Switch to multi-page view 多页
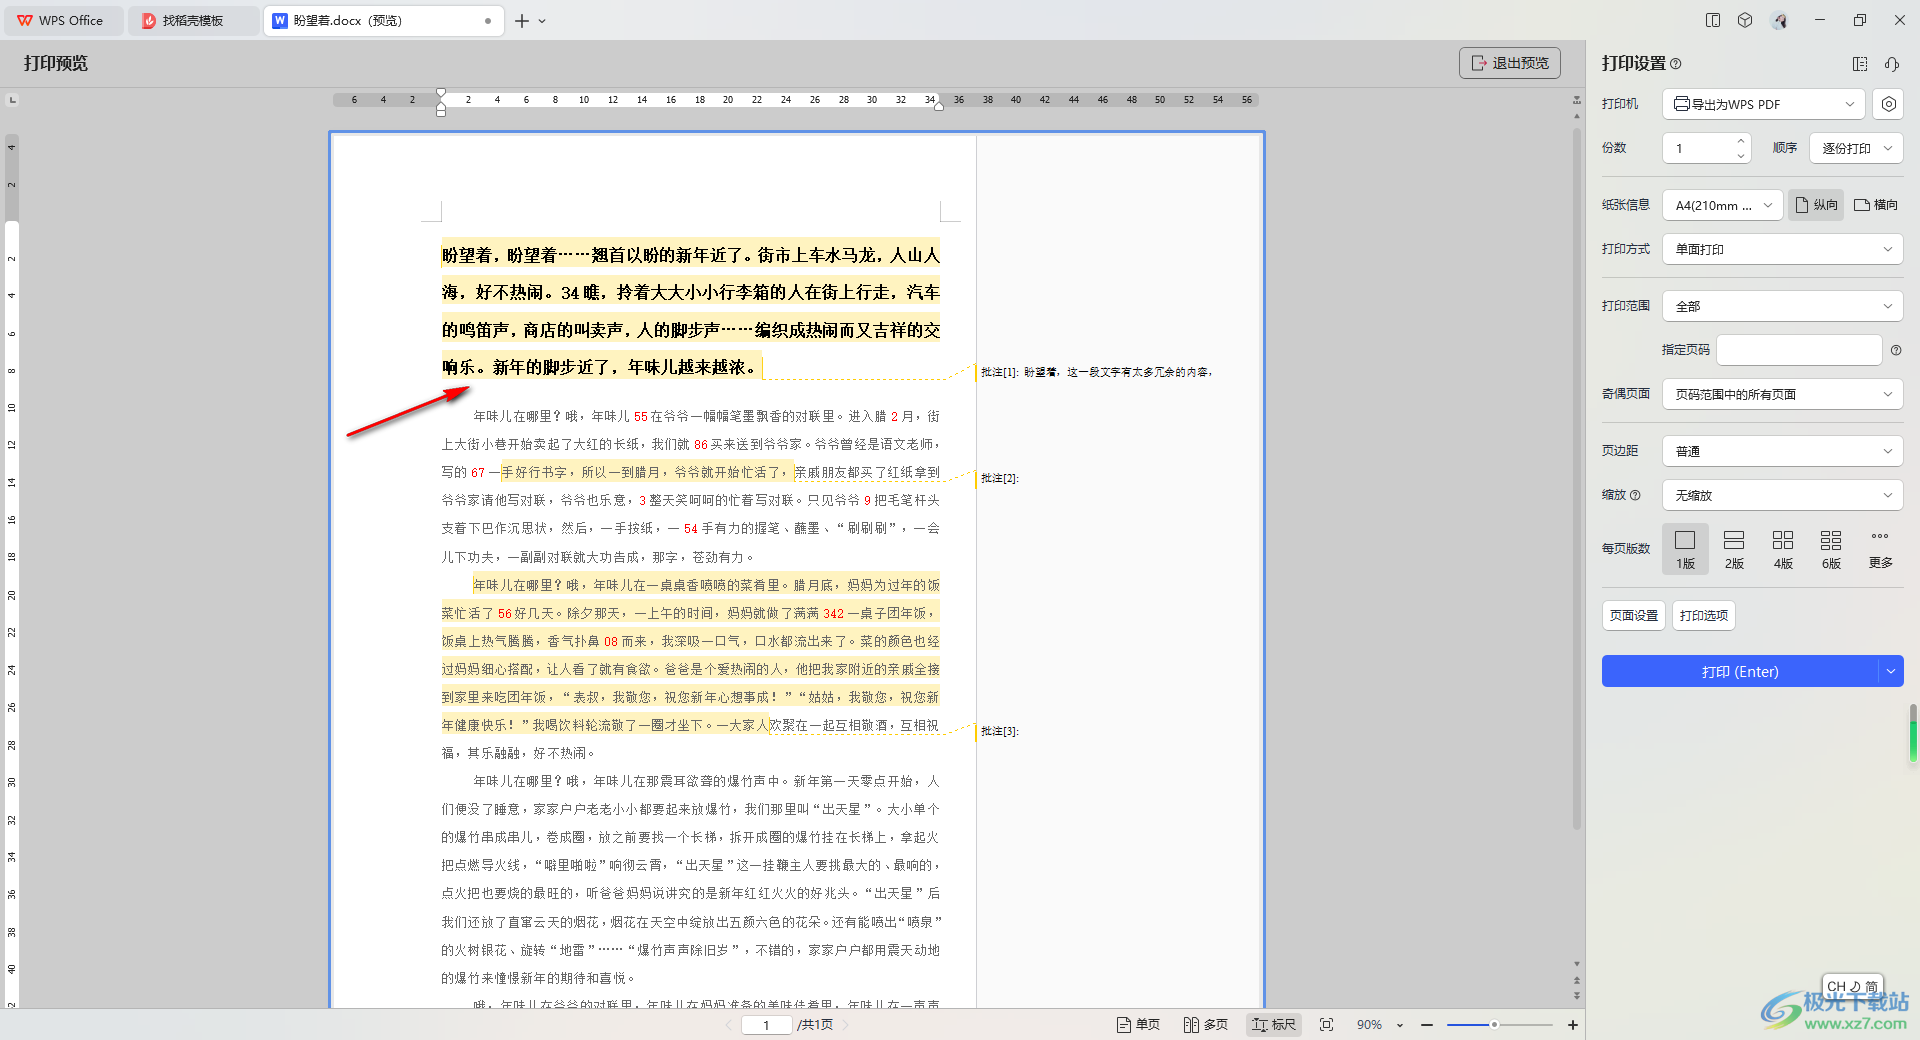The height and width of the screenshot is (1040, 1920). (x=1205, y=1024)
